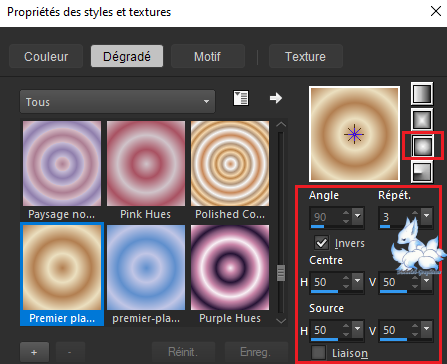Click the Répét. blue slider bar

click(x=385, y=227)
